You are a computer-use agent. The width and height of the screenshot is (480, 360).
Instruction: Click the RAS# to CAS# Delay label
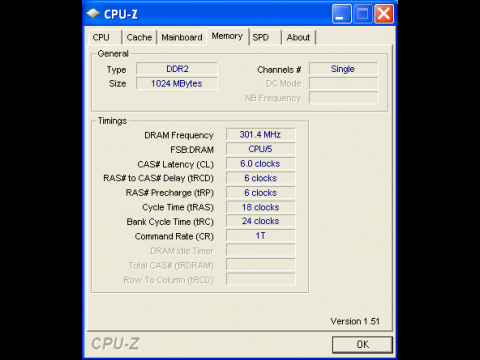[158, 178]
